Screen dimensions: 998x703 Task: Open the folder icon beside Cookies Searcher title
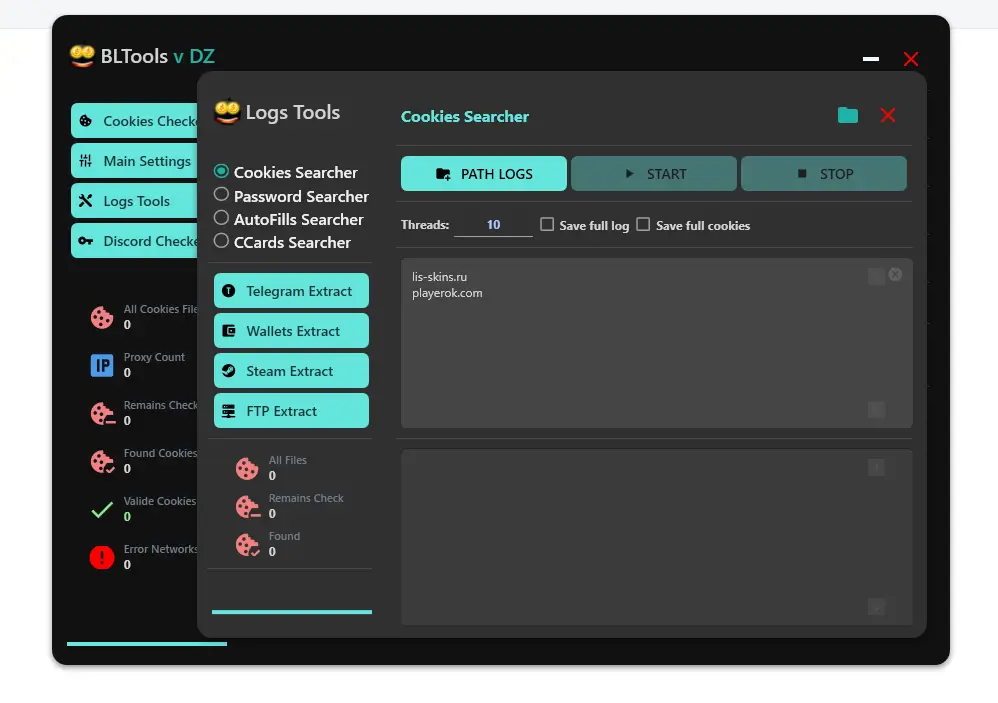click(x=847, y=116)
